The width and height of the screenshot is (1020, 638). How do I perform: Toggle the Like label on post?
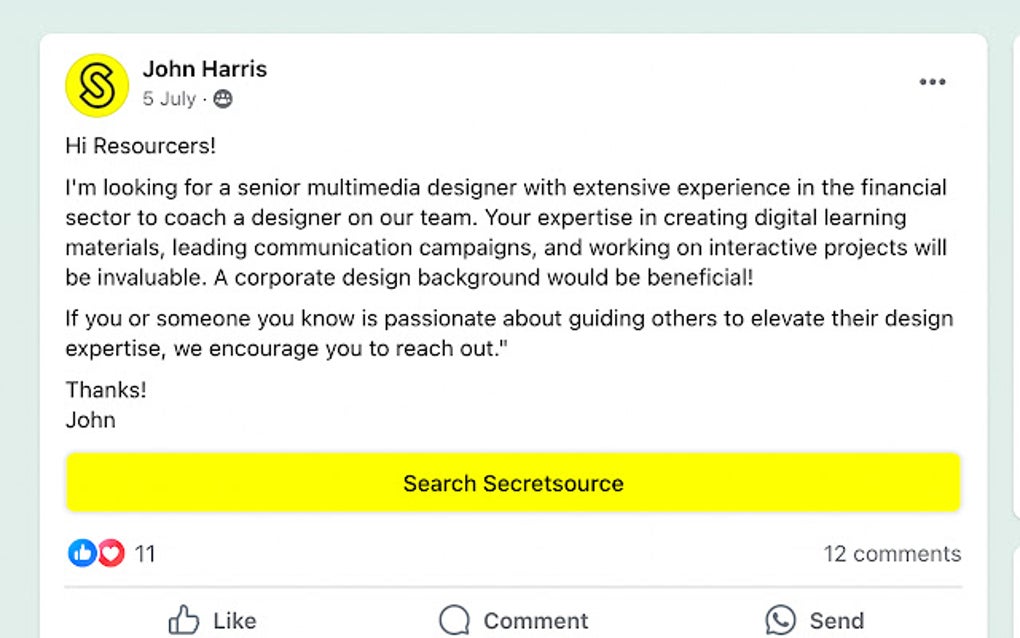(x=235, y=621)
